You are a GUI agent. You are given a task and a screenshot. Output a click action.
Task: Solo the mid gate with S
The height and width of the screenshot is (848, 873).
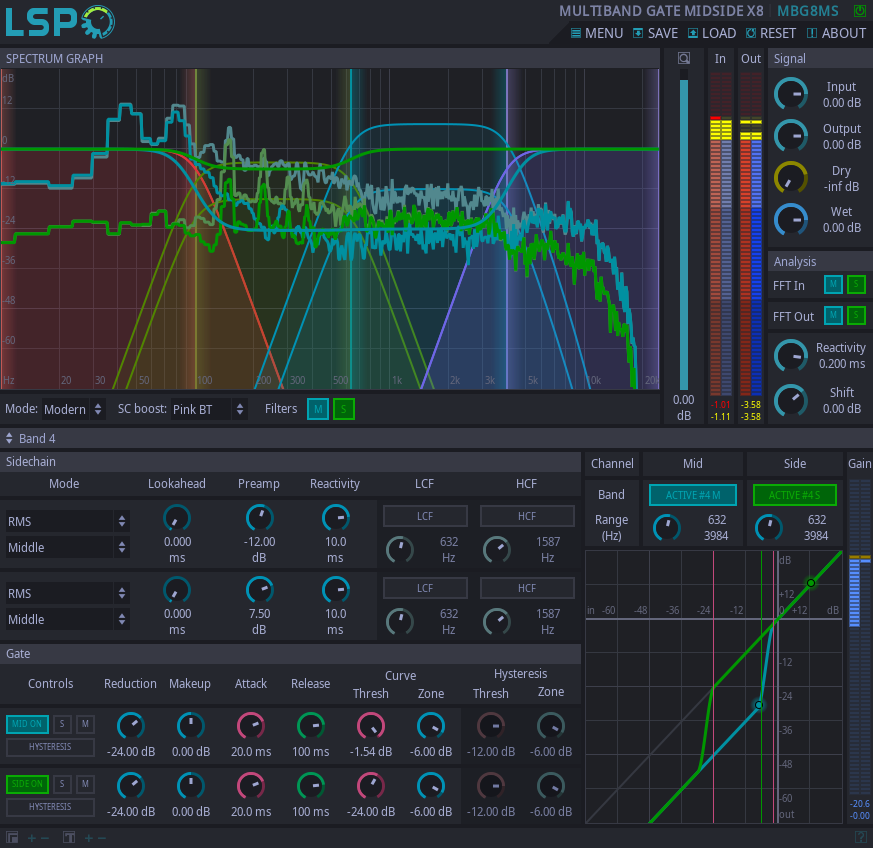(62, 724)
